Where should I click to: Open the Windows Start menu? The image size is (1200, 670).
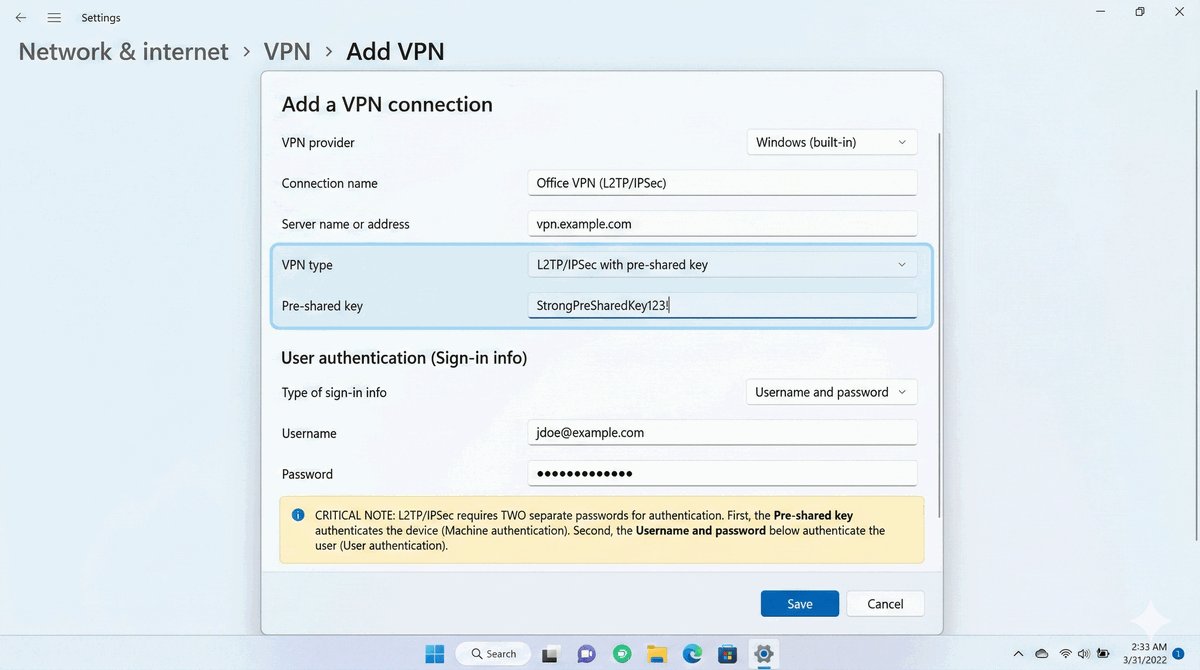click(x=435, y=654)
